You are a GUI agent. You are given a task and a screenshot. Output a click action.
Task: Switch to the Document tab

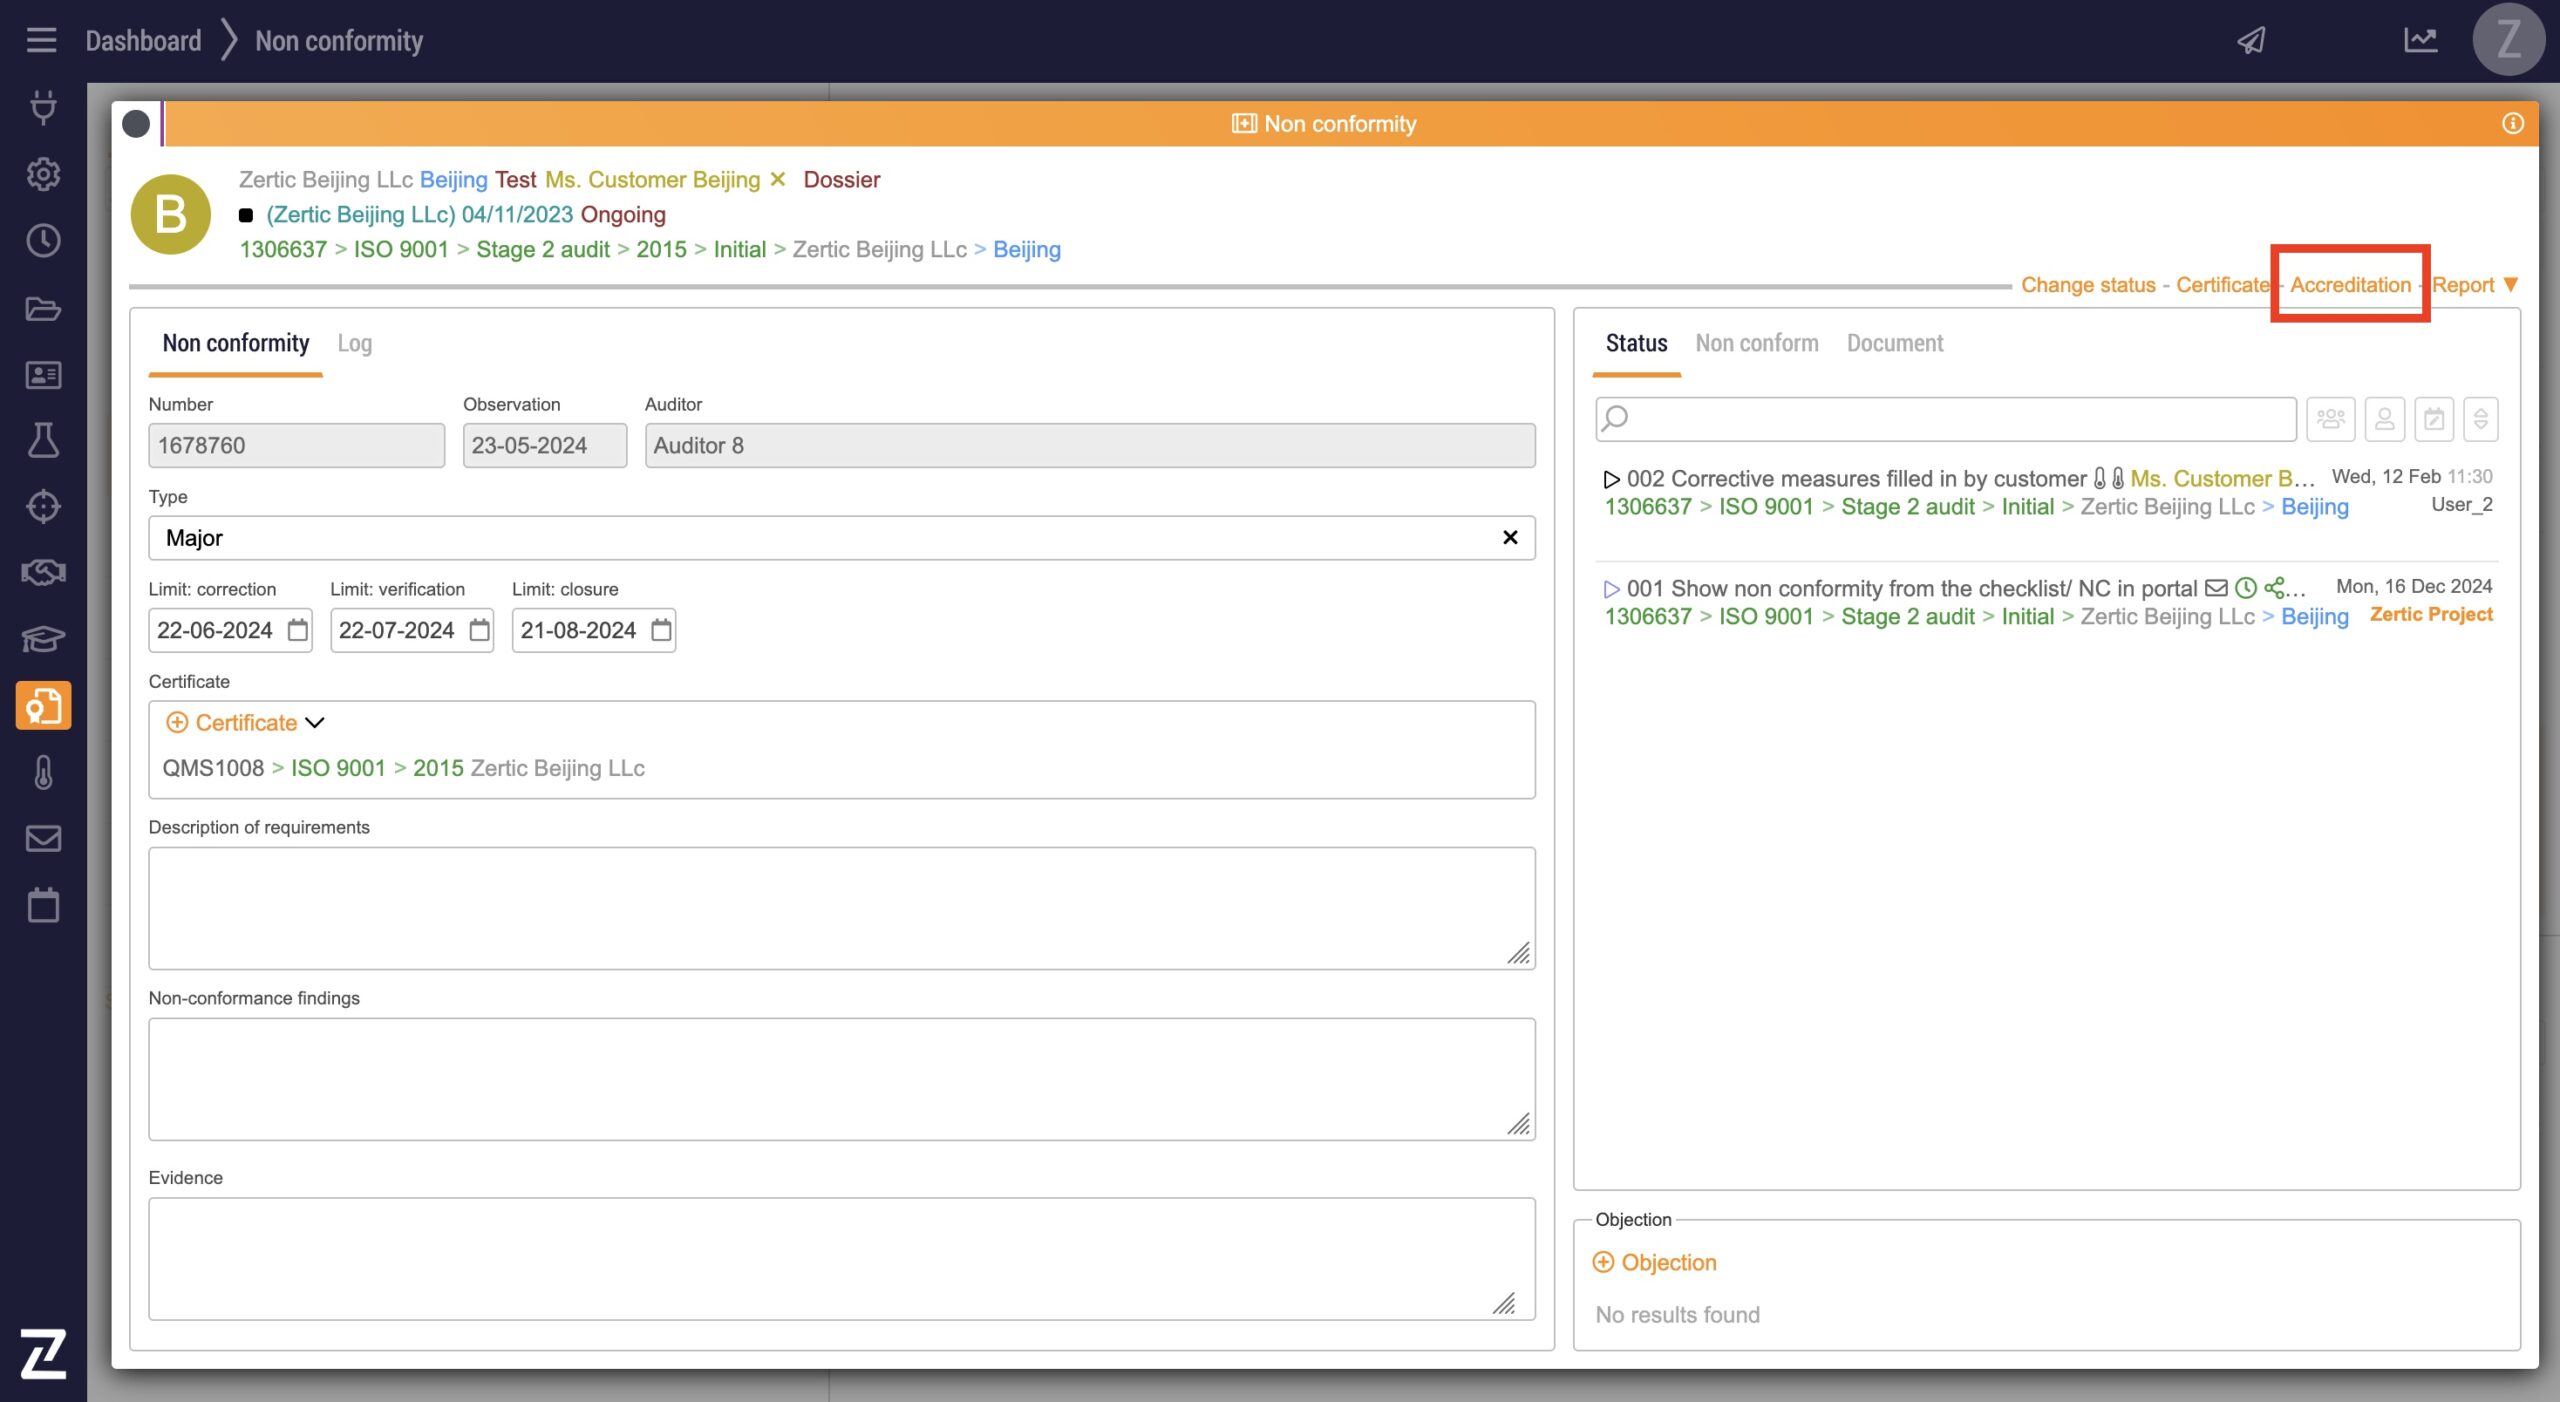tap(1894, 343)
